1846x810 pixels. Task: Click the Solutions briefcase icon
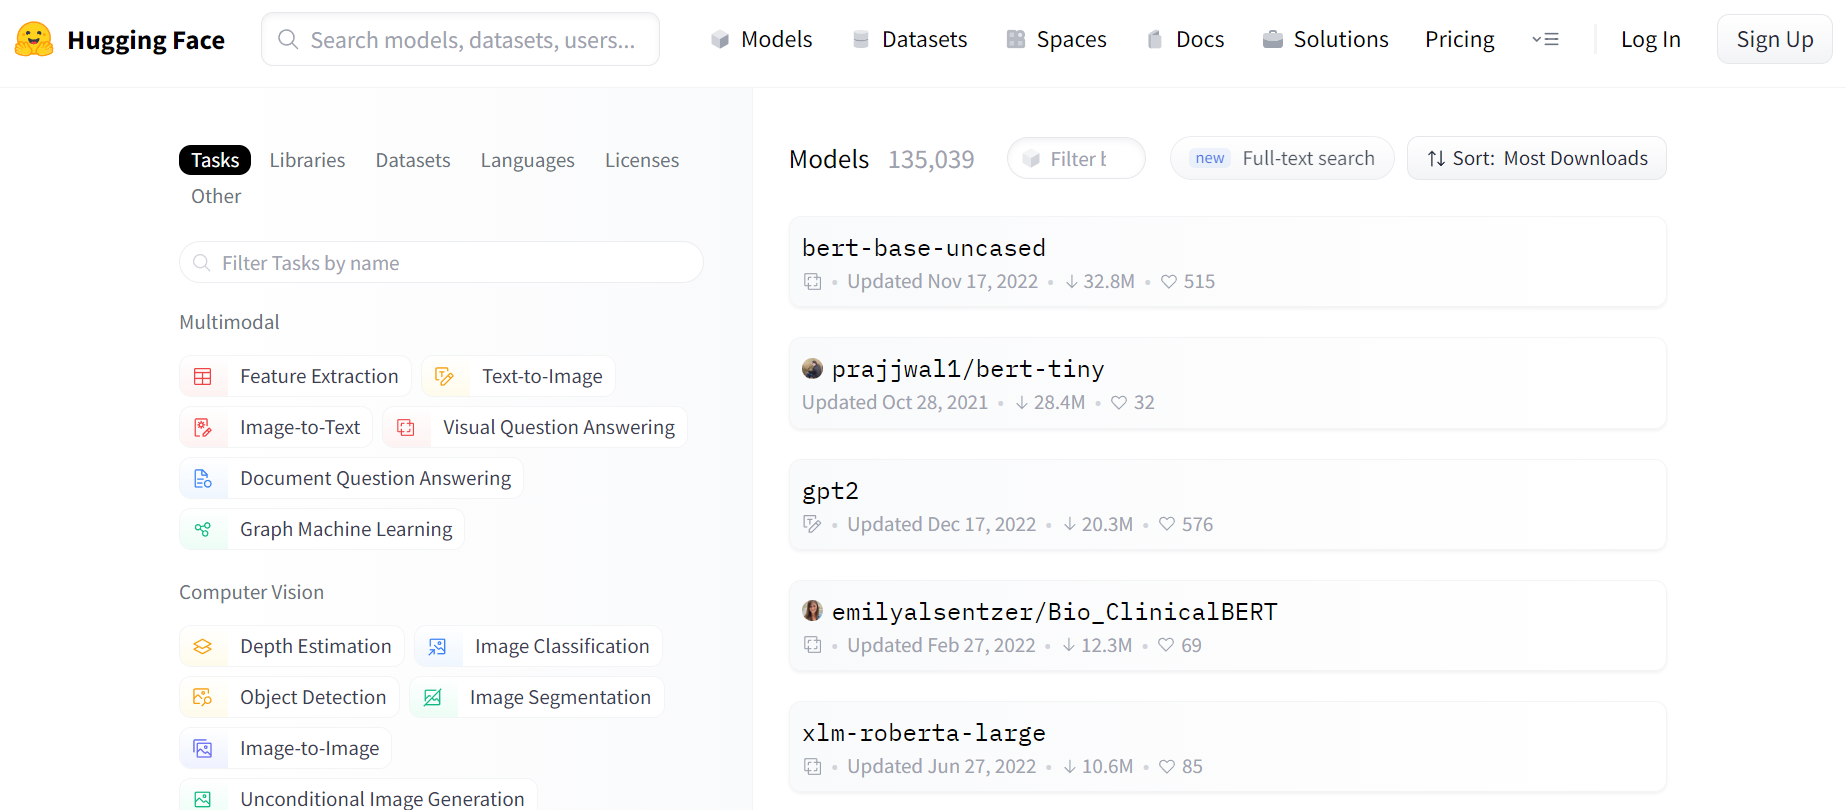[x=1273, y=39]
